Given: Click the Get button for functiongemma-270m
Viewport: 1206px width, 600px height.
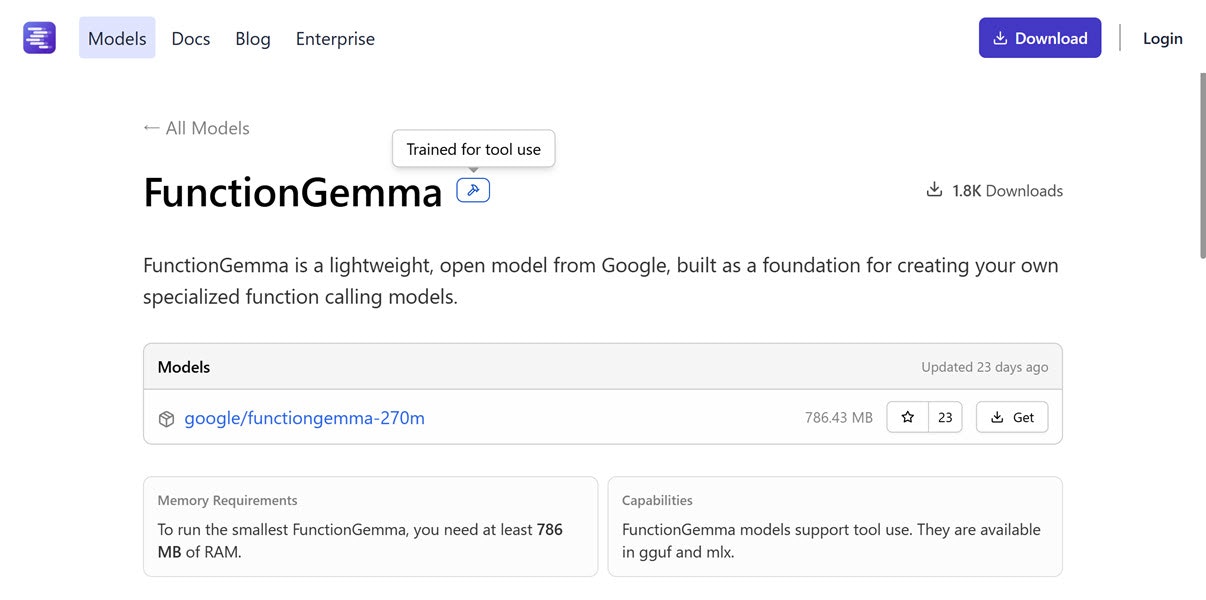Looking at the screenshot, I should (x=1012, y=417).
